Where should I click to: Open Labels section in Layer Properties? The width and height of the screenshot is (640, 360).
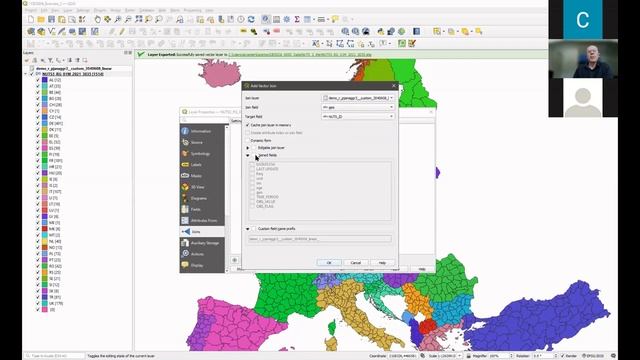coord(202,164)
